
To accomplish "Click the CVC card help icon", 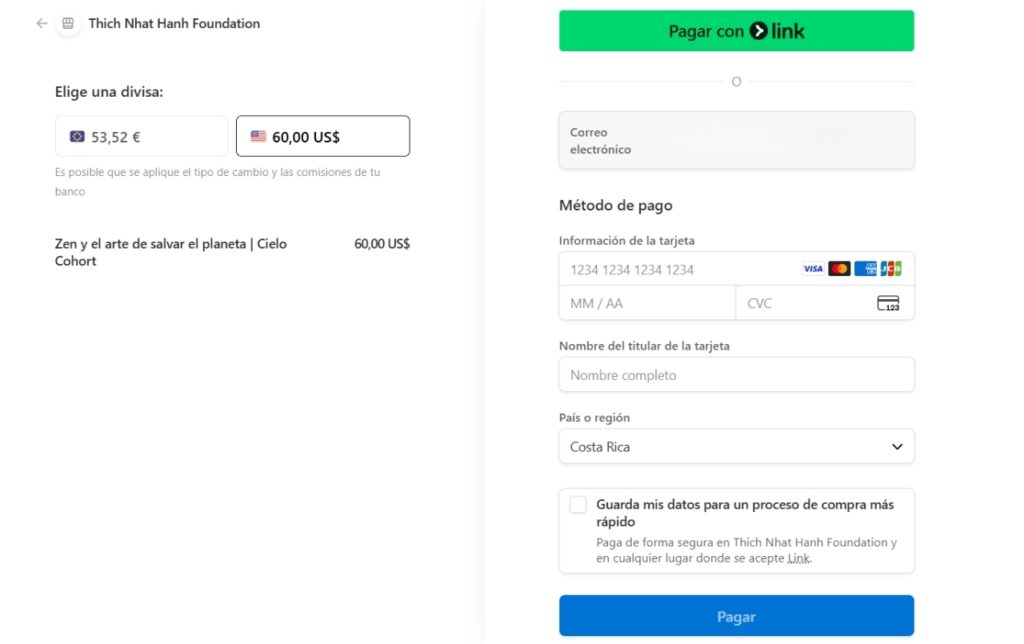I will point(888,303).
